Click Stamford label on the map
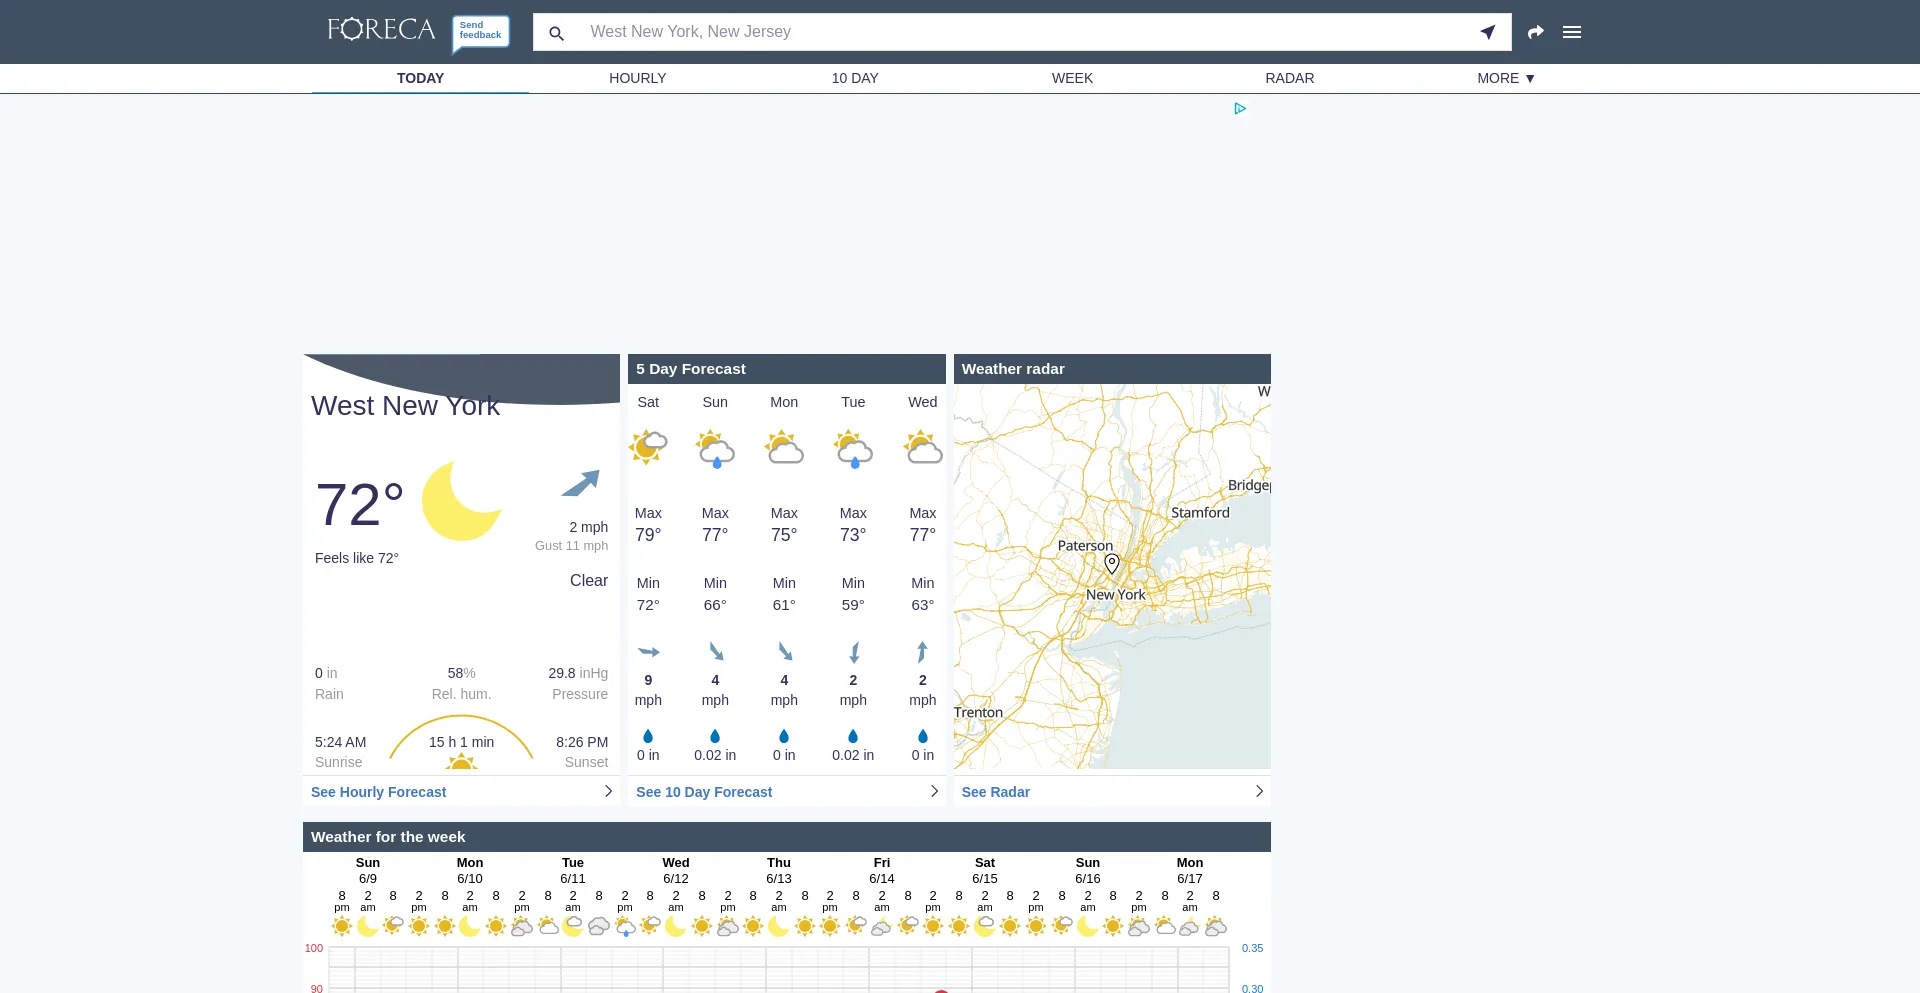Viewport: 1920px width, 993px height. tap(1200, 512)
